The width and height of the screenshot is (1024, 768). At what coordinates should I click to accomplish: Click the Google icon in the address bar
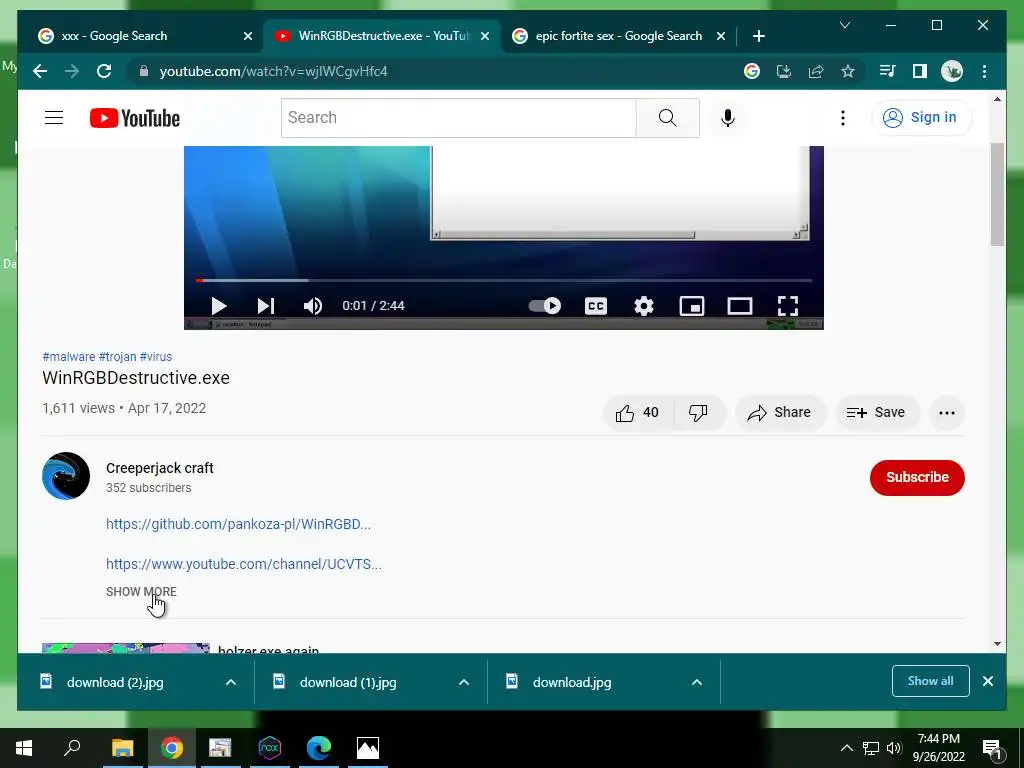[752, 71]
